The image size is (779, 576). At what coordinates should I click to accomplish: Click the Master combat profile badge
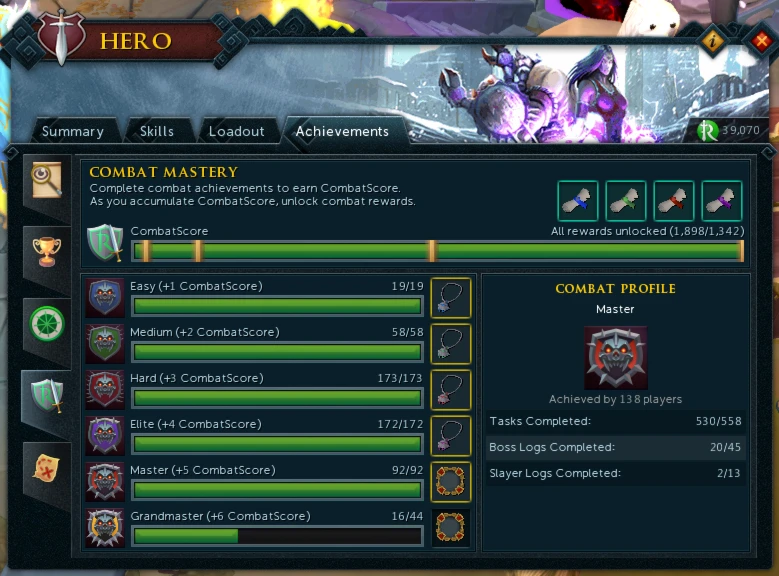tap(616, 357)
